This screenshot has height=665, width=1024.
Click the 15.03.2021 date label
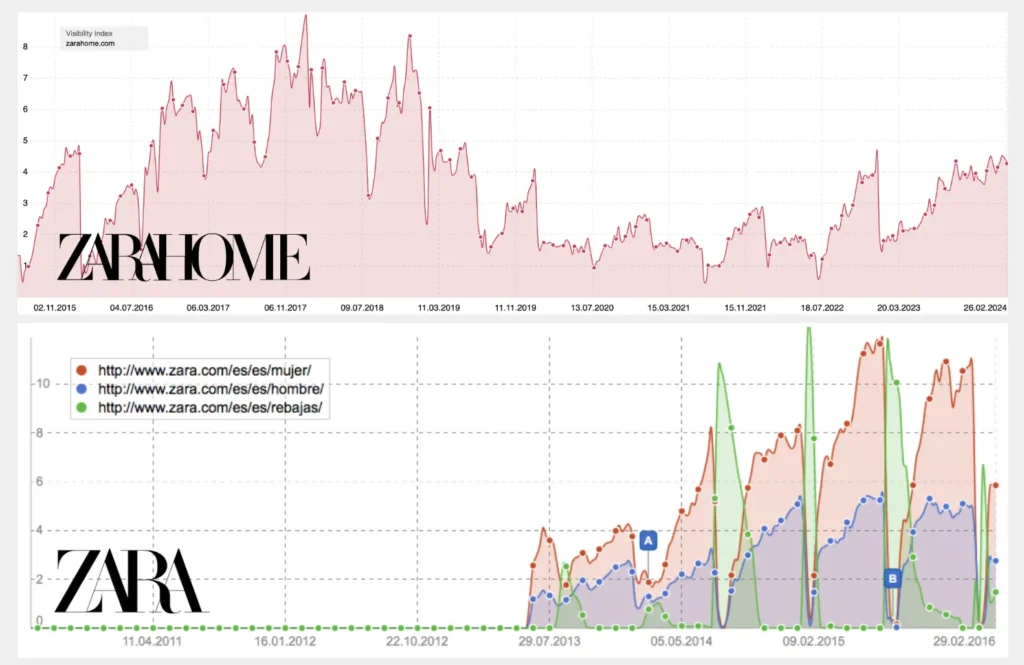click(x=669, y=308)
